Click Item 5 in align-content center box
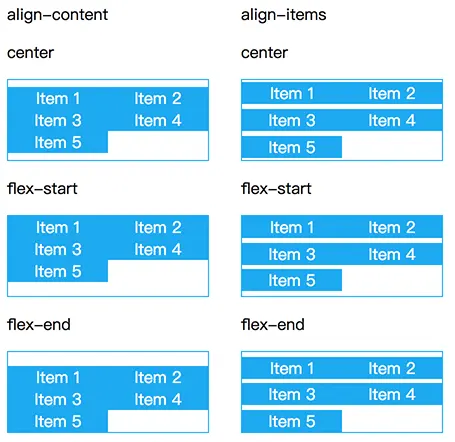Image resolution: width=455 pixels, height=442 pixels. pyautogui.click(x=58, y=142)
